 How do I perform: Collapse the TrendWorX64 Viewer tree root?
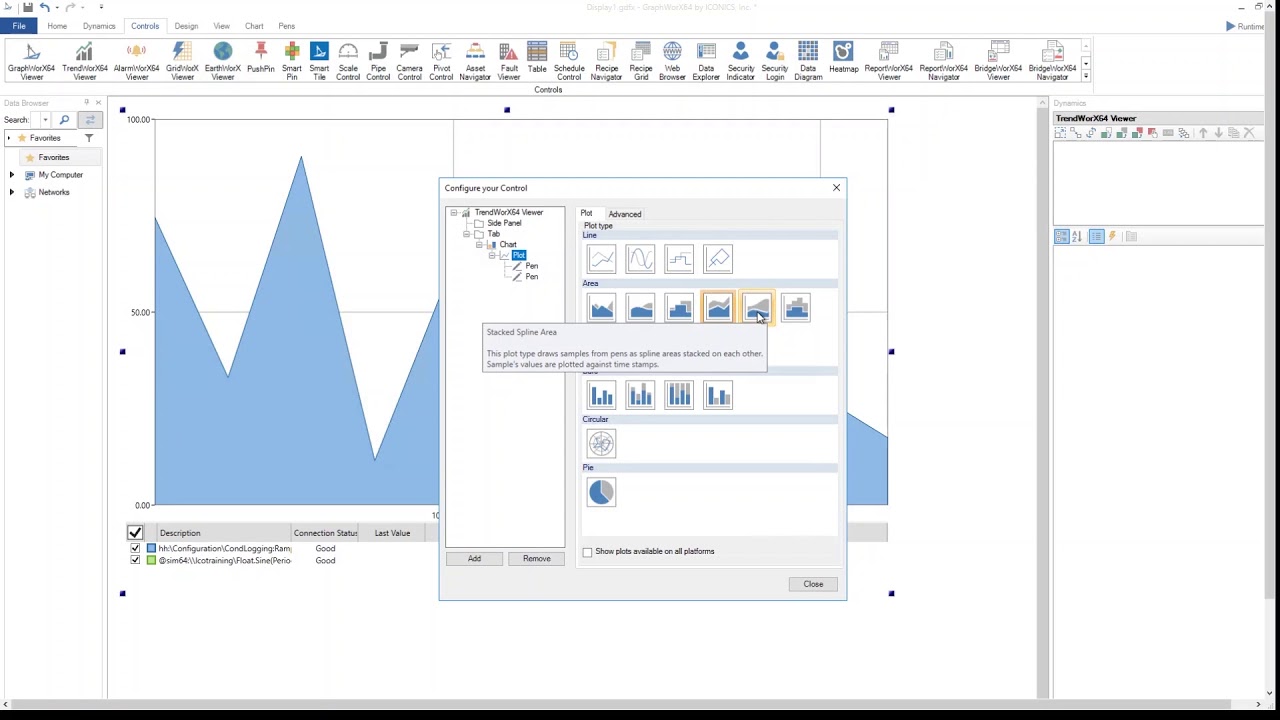click(x=453, y=213)
